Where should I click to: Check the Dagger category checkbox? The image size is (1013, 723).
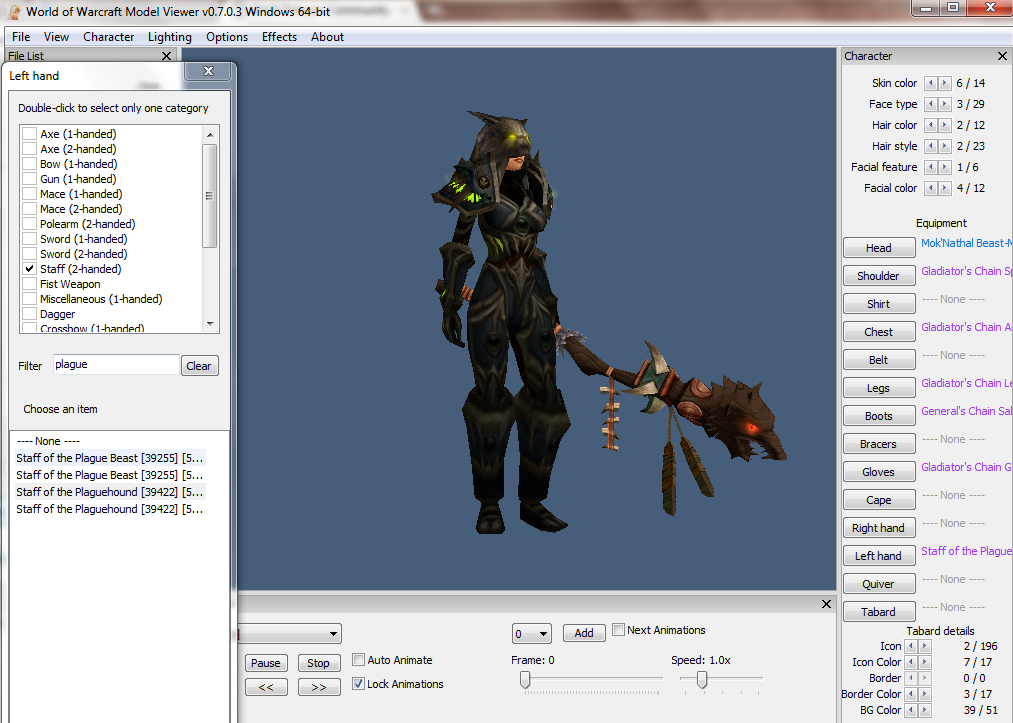click(30, 314)
